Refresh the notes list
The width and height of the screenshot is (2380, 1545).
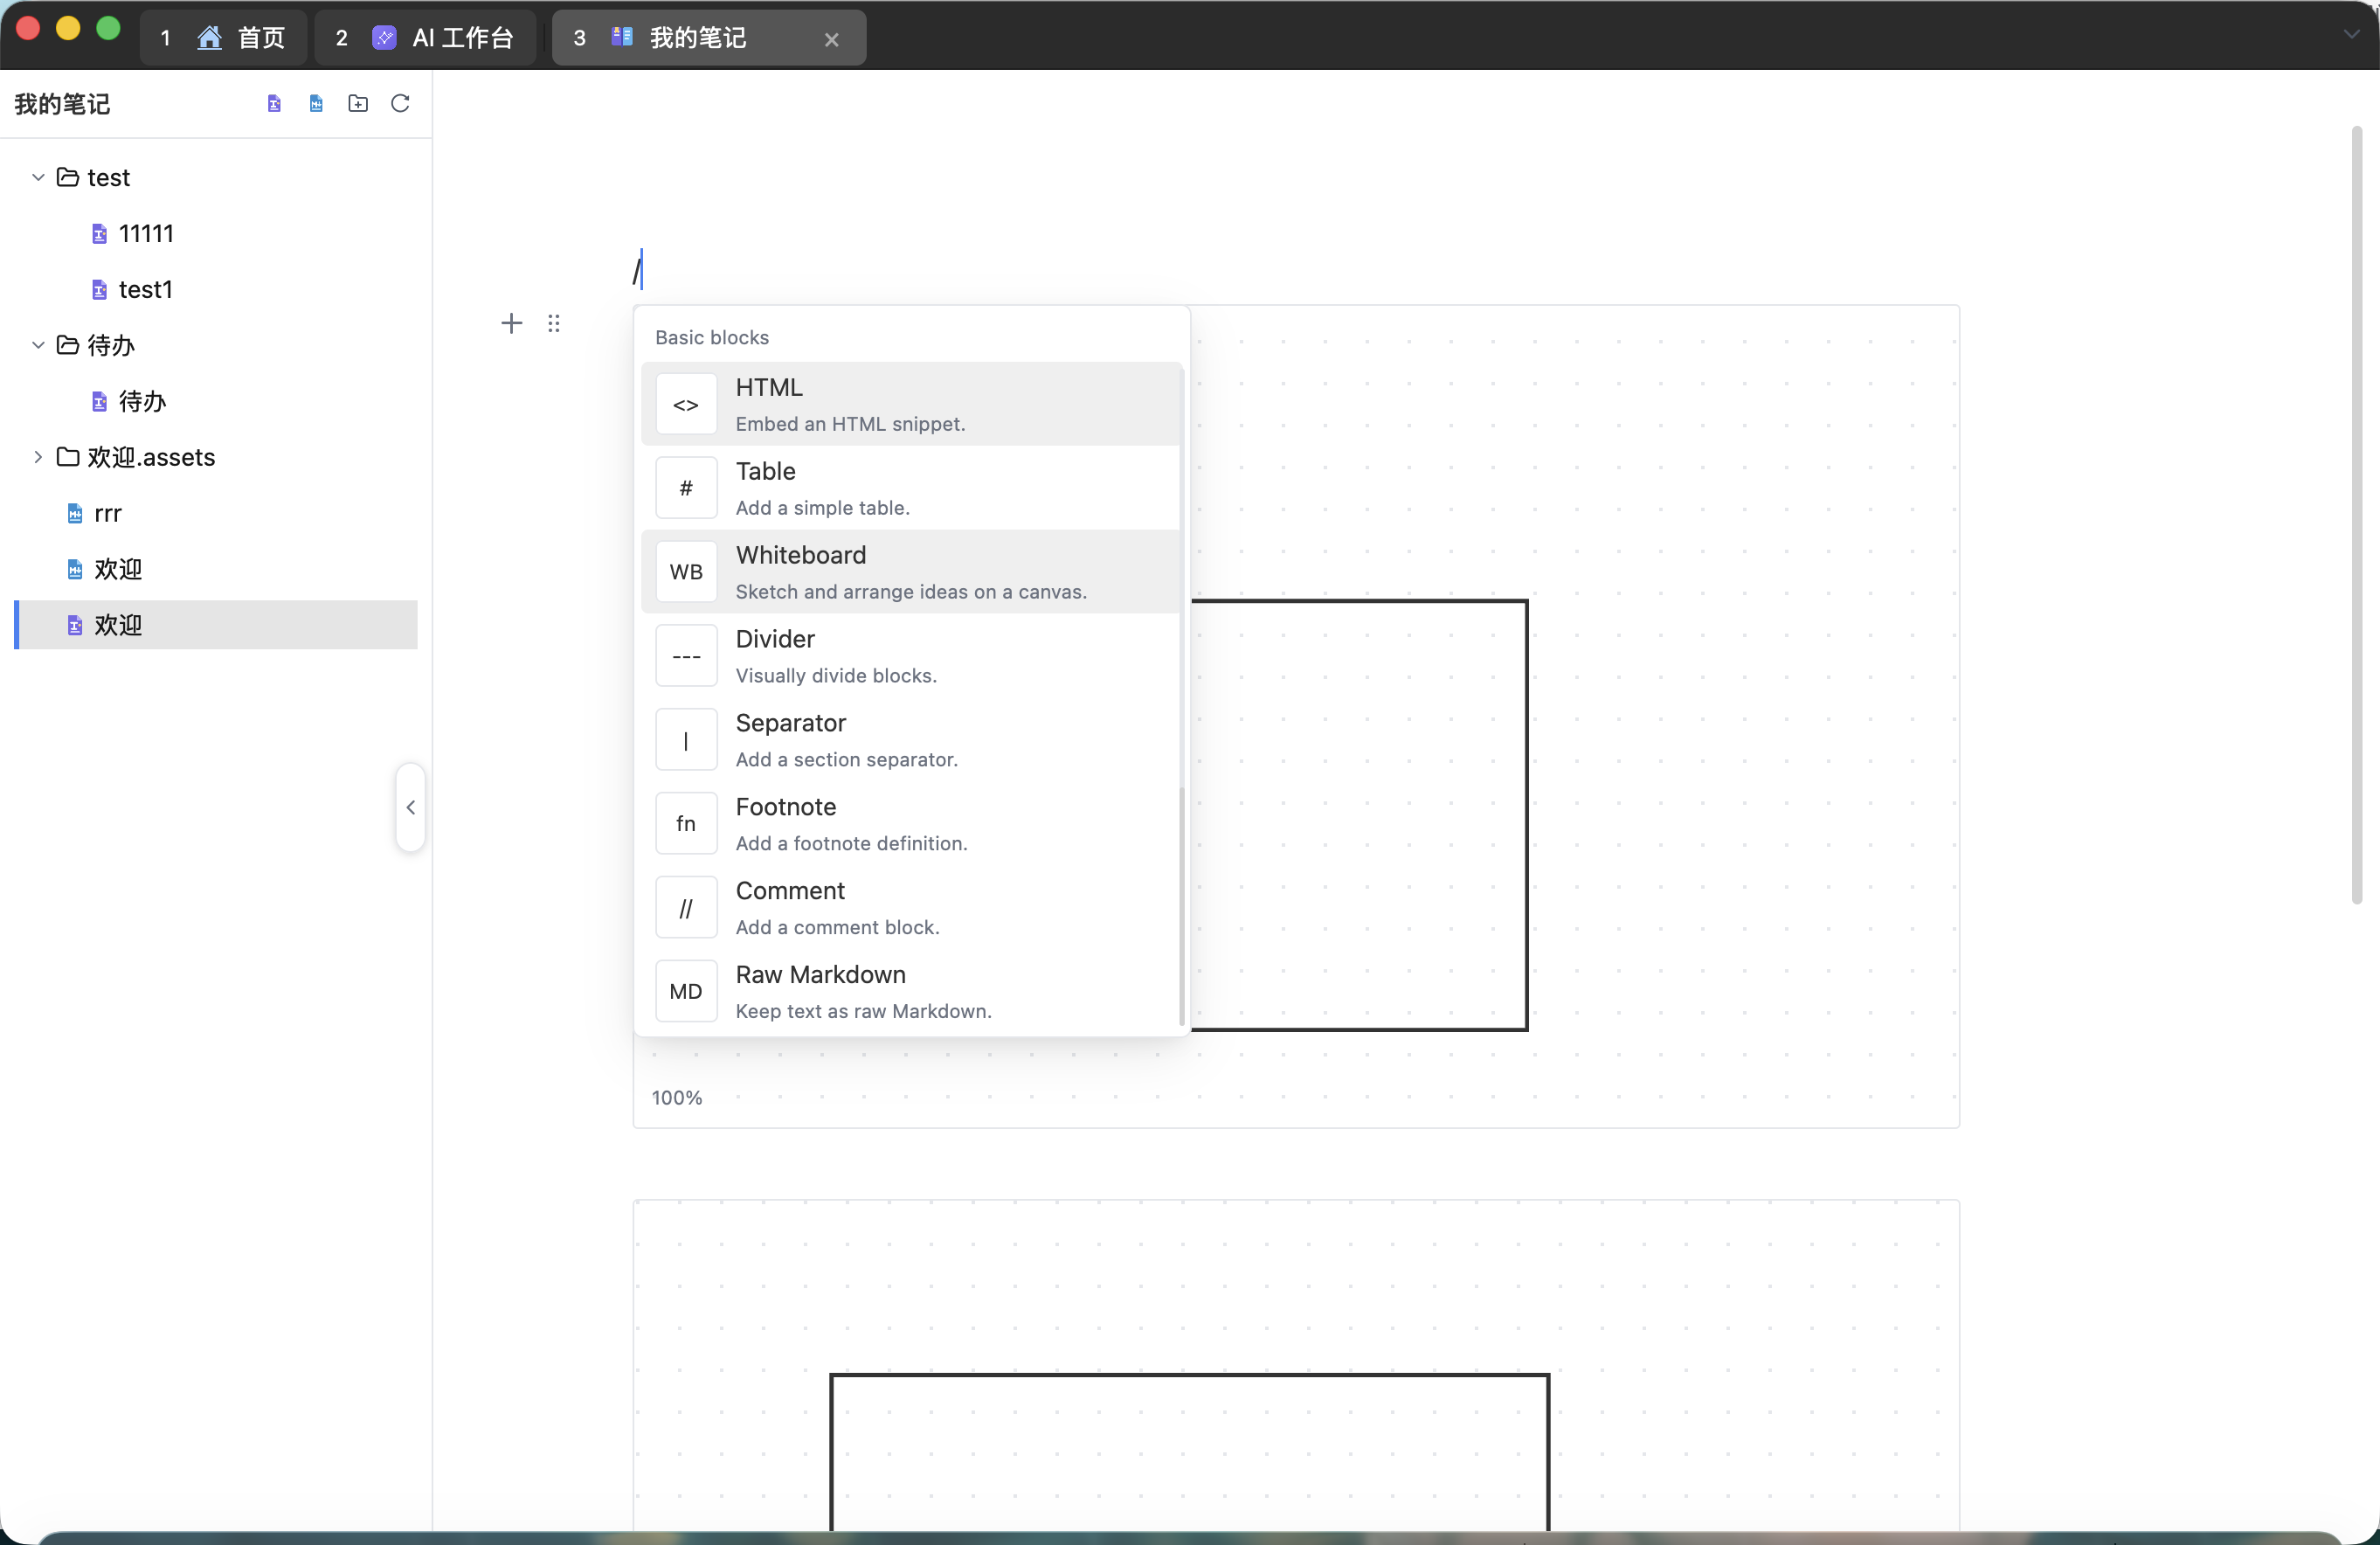click(400, 104)
